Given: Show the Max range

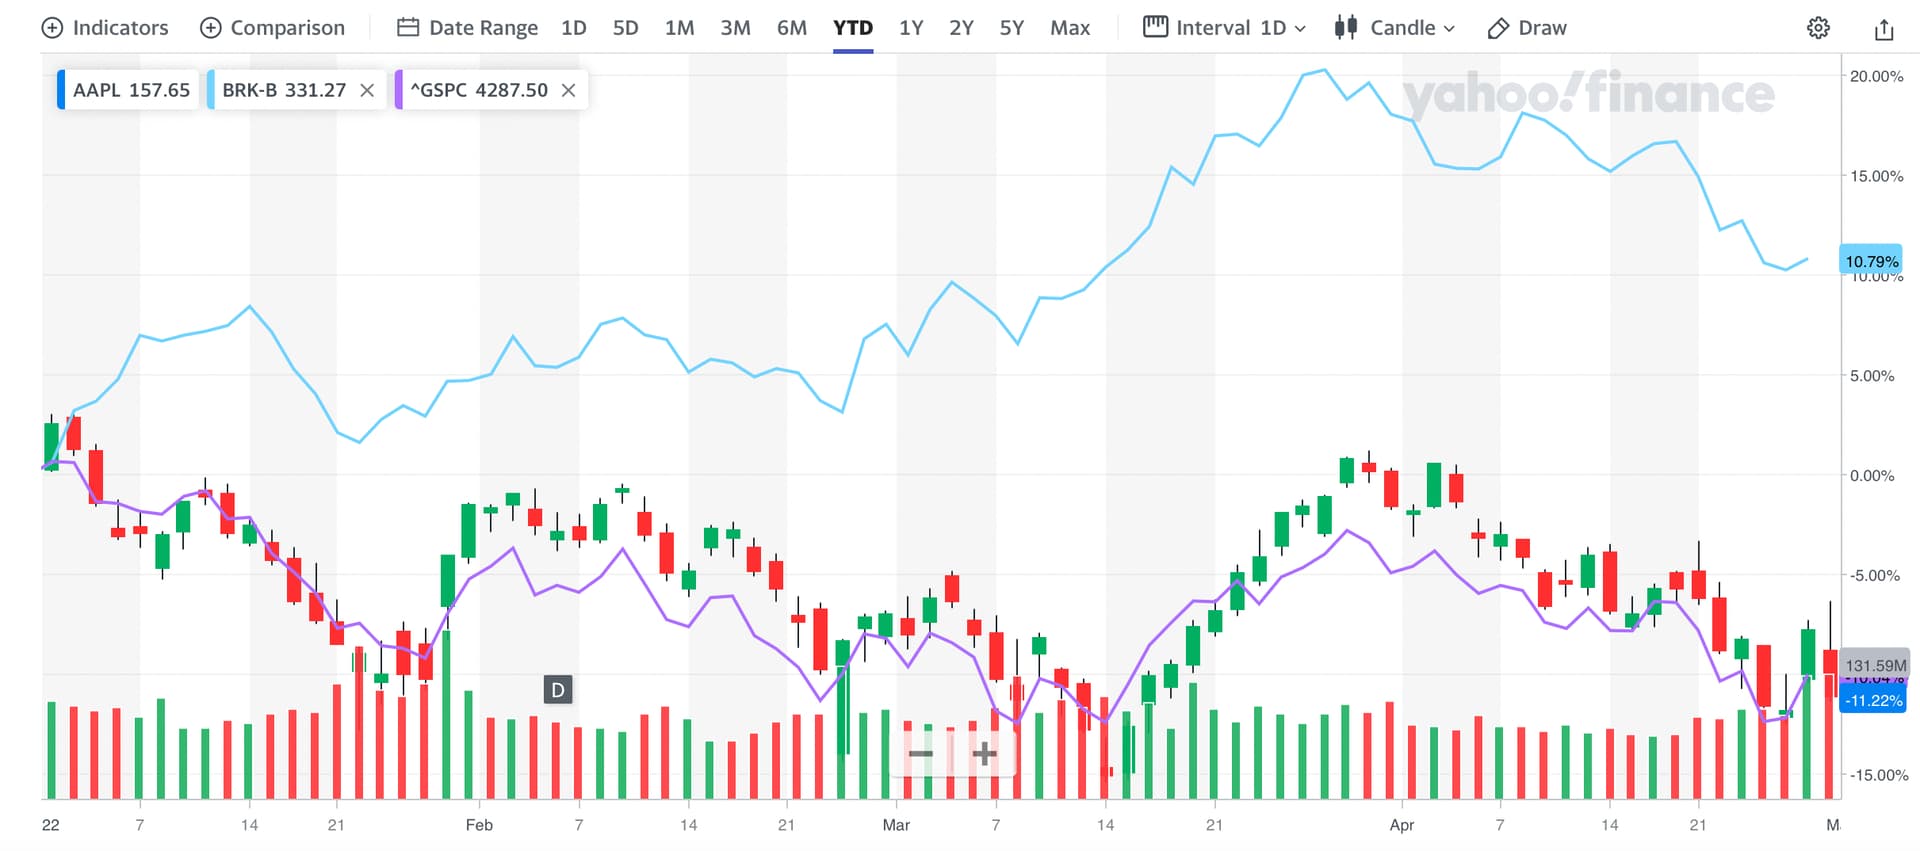Looking at the screenshot, I should [1070, 28].
